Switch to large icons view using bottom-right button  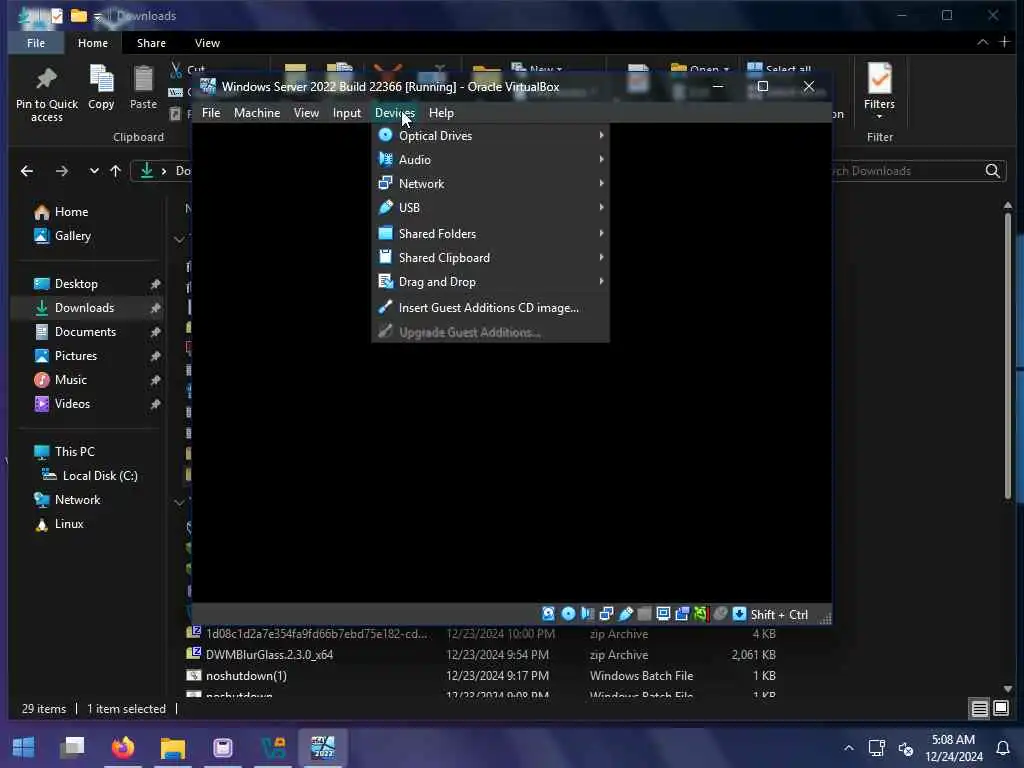pos(1001,709)
